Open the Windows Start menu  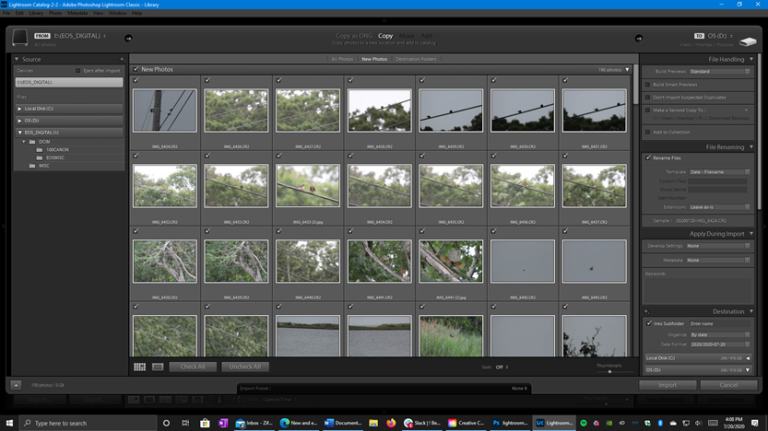[x=9, y=423]
